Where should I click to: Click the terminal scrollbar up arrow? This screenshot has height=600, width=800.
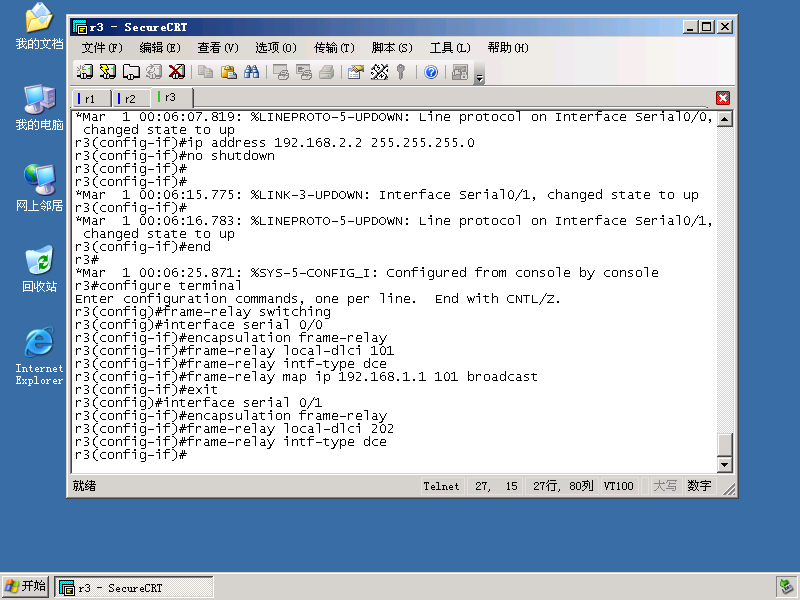point(724,119)
